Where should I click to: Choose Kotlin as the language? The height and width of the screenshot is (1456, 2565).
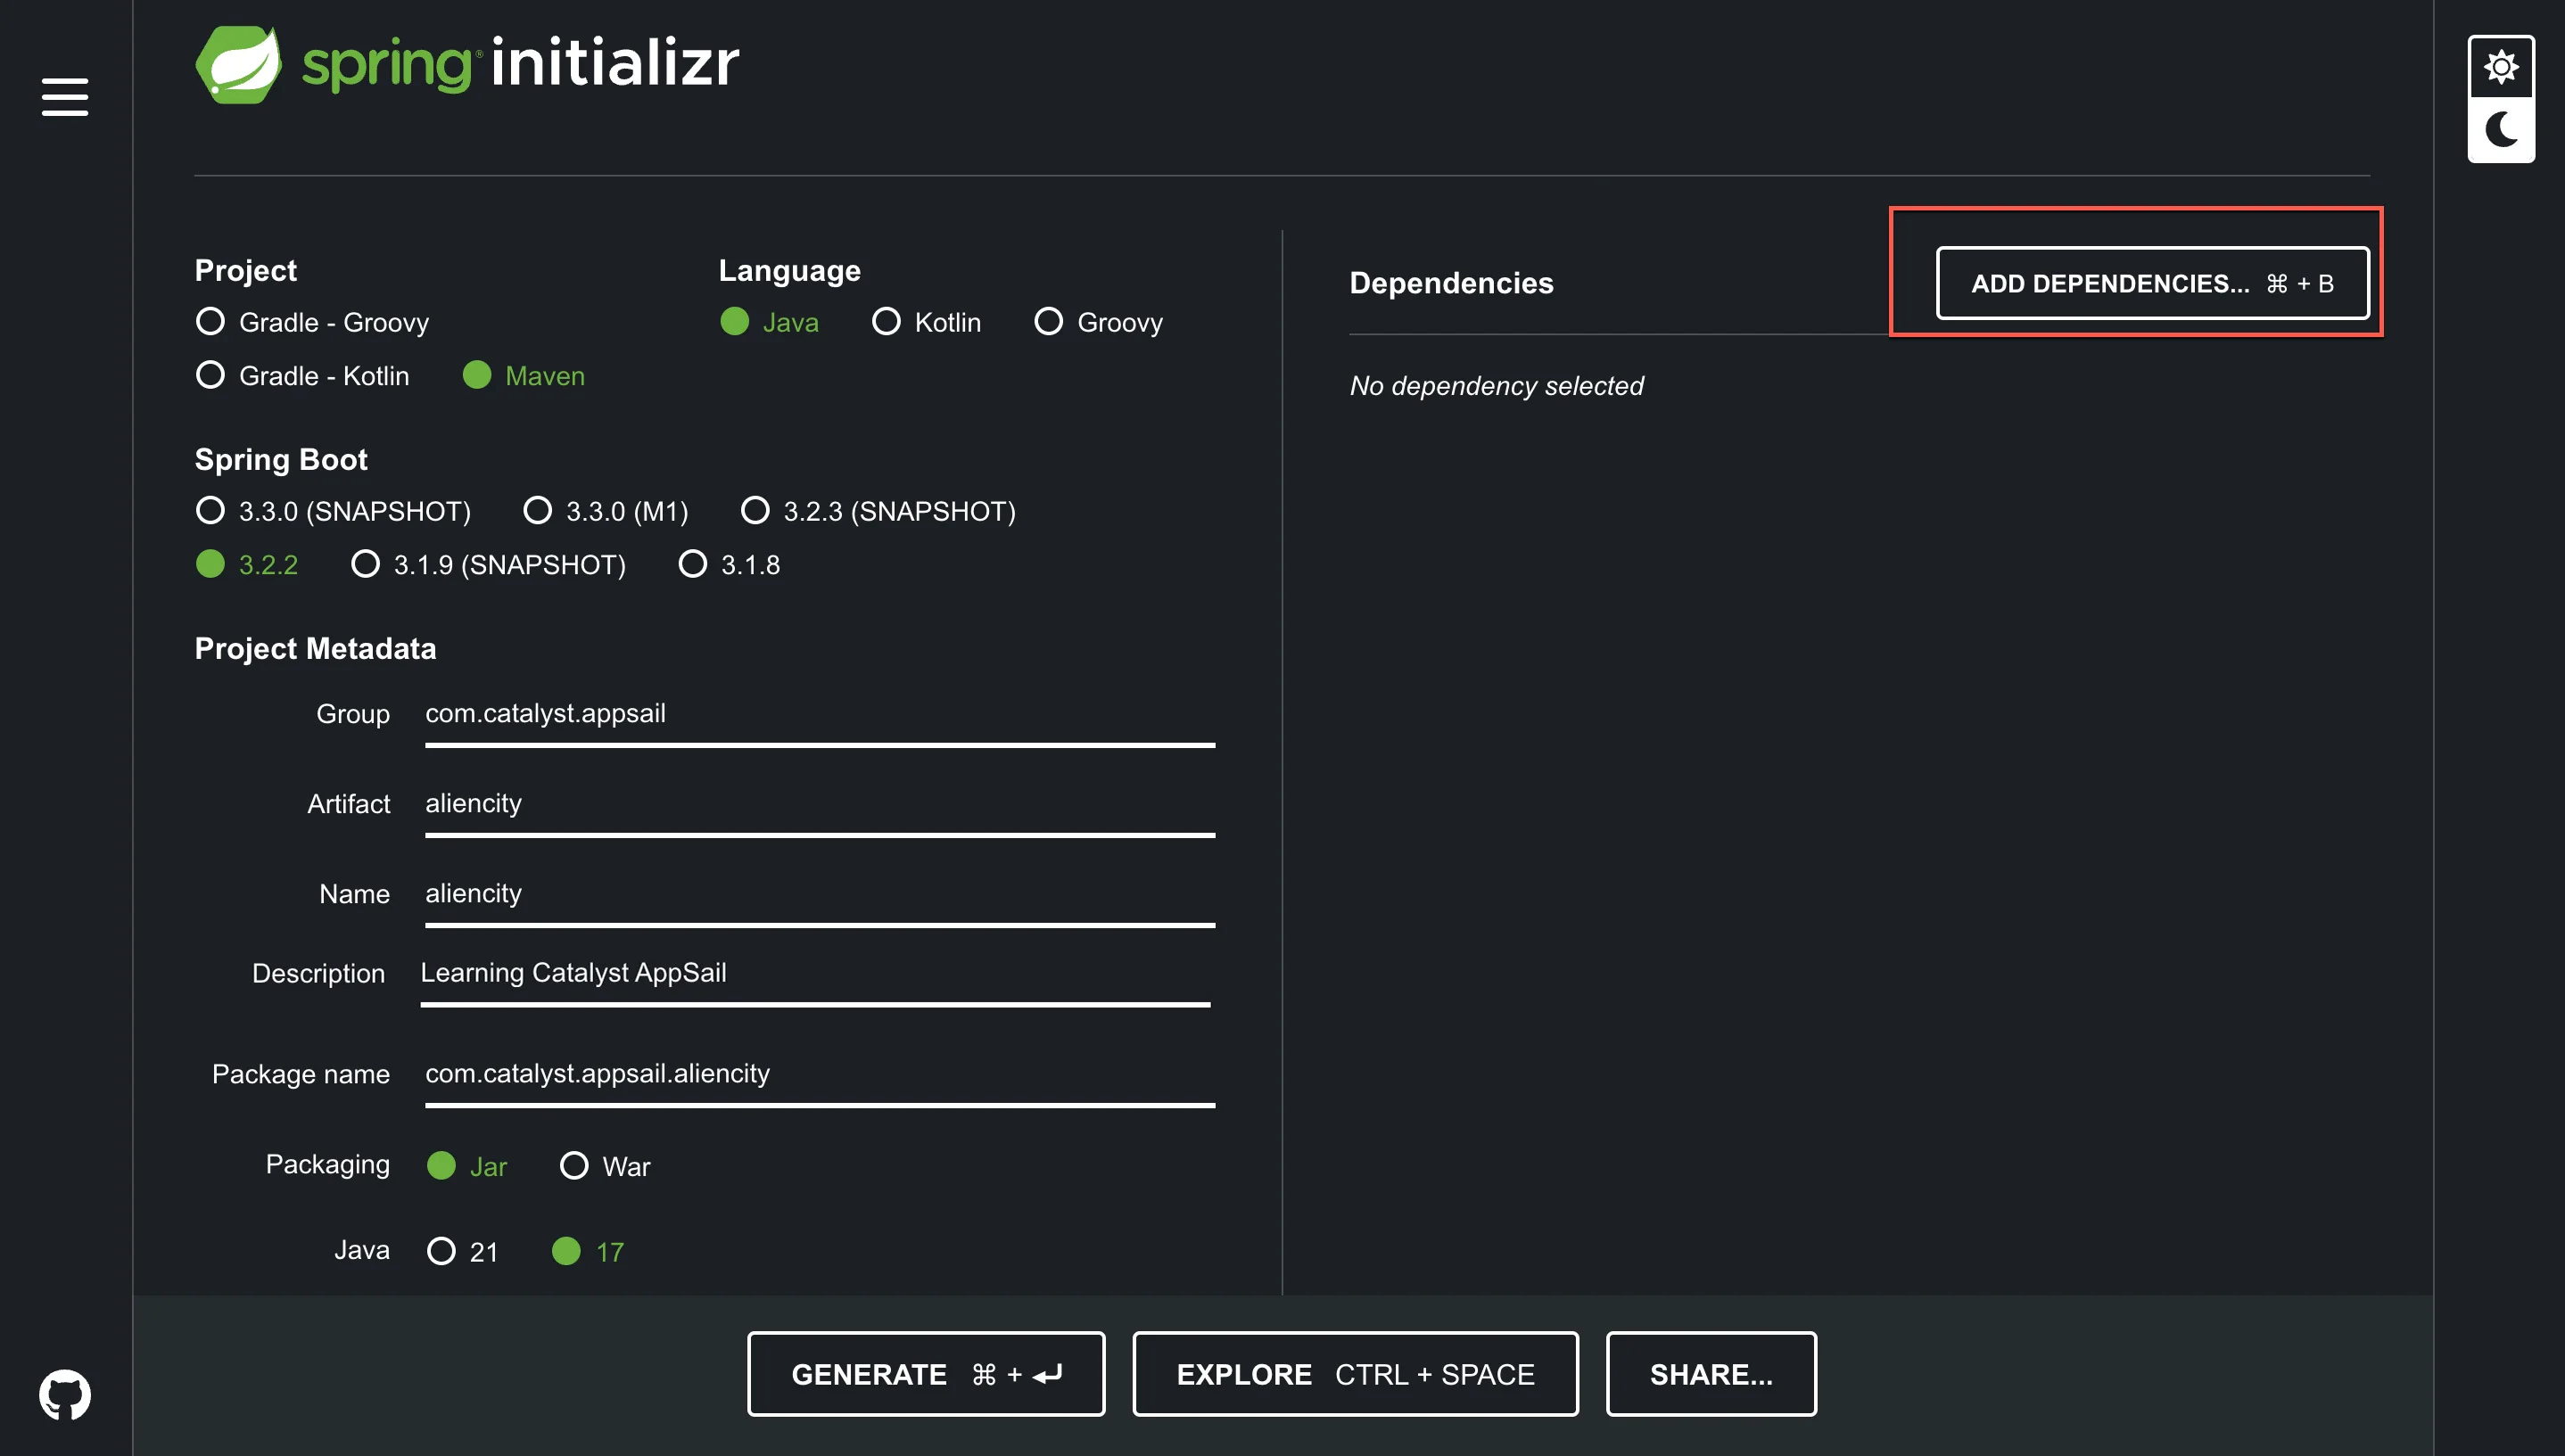[x=886, y=322]
